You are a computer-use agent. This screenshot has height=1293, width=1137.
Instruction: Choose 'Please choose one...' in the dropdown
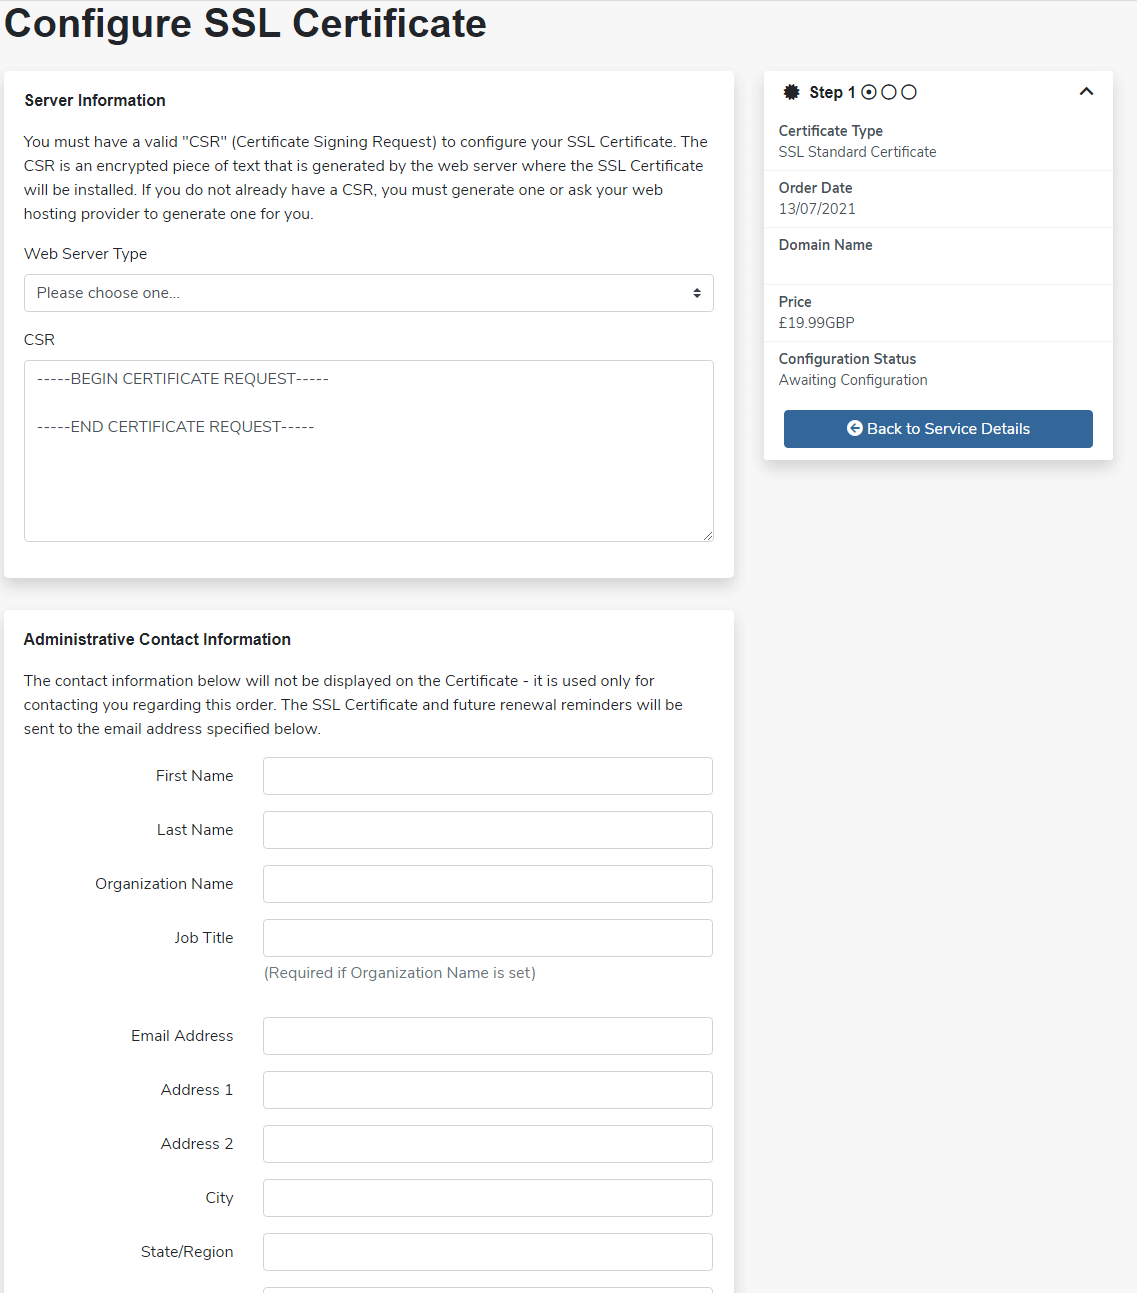point(368,292)
